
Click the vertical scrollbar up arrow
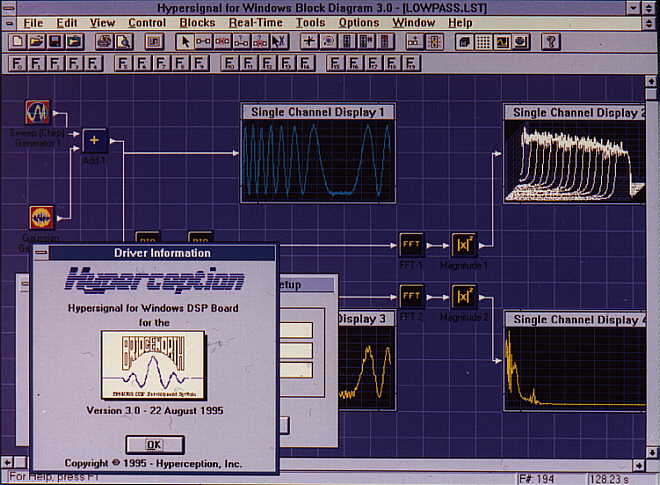[x=651, y=81]
